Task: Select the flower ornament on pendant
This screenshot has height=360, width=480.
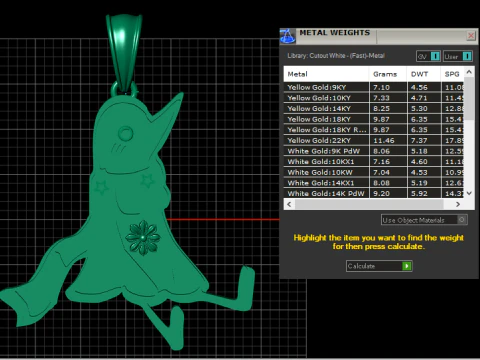Action: [143, 238]
